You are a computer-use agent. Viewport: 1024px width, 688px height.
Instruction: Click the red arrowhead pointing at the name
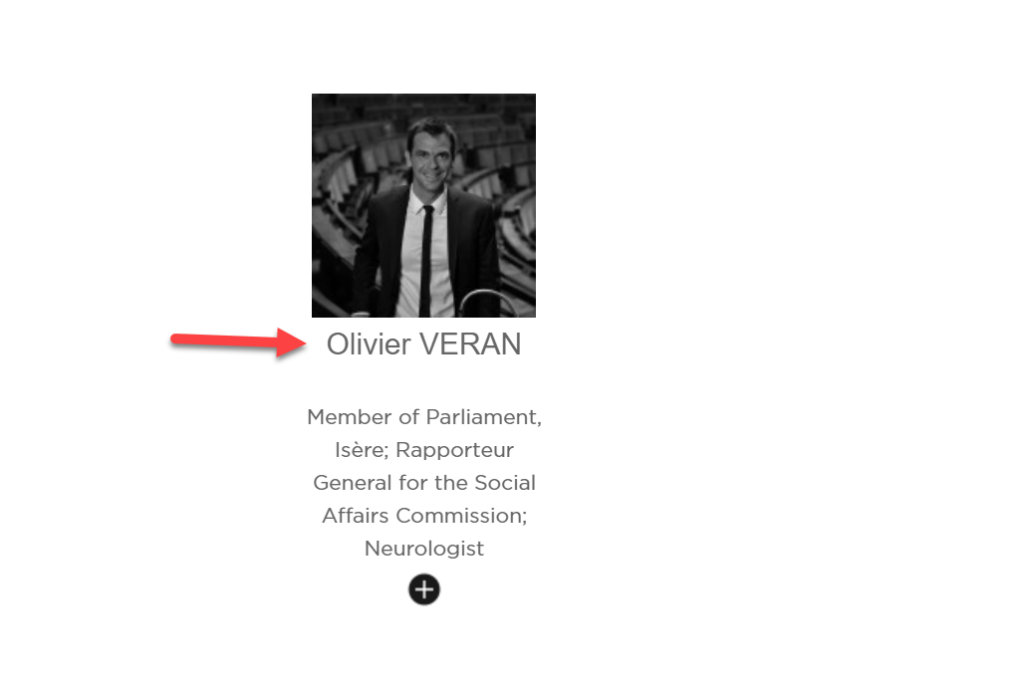point(291,343)
